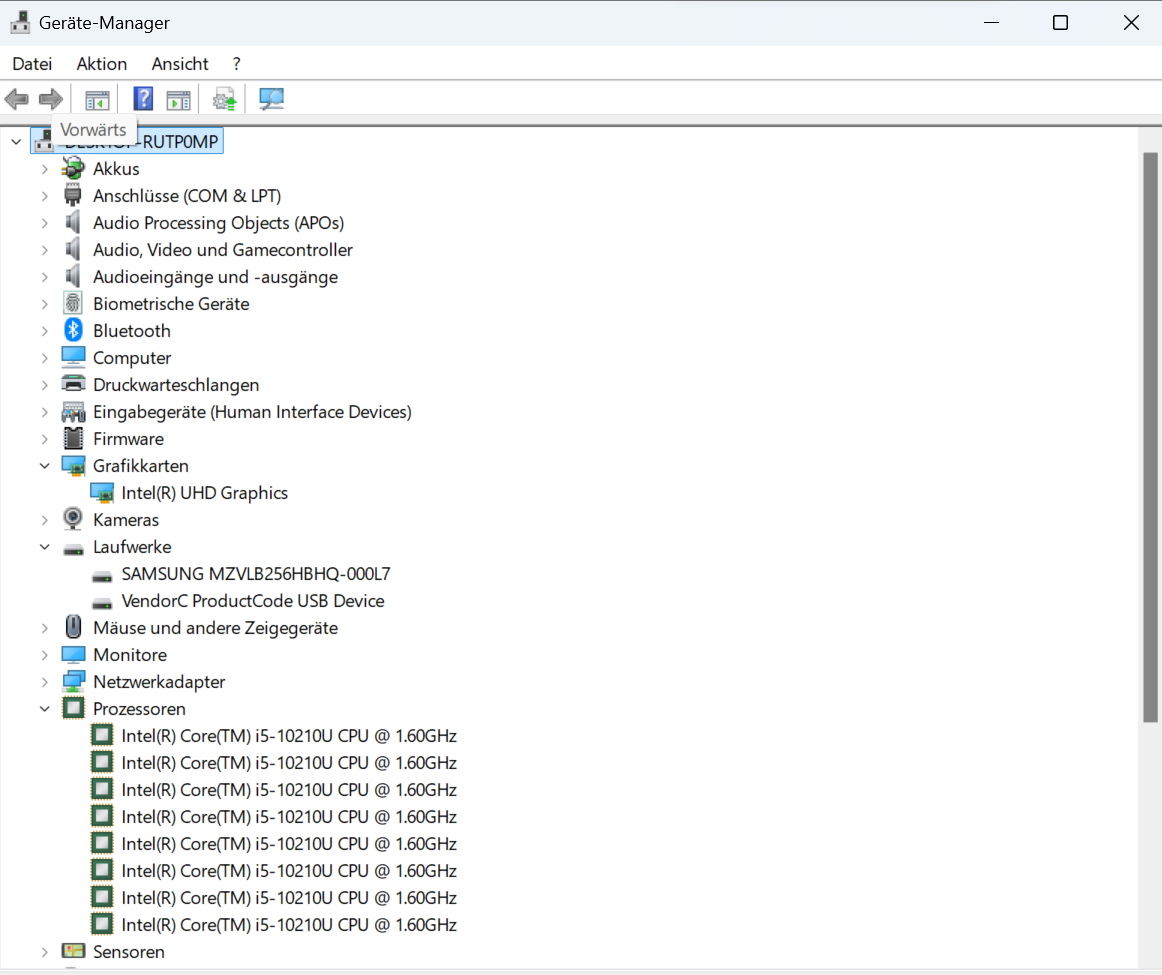Select the last Intel Core i5-10210U processor entry
Screen dimensions: 1162x975
click(x=289, y=925)
